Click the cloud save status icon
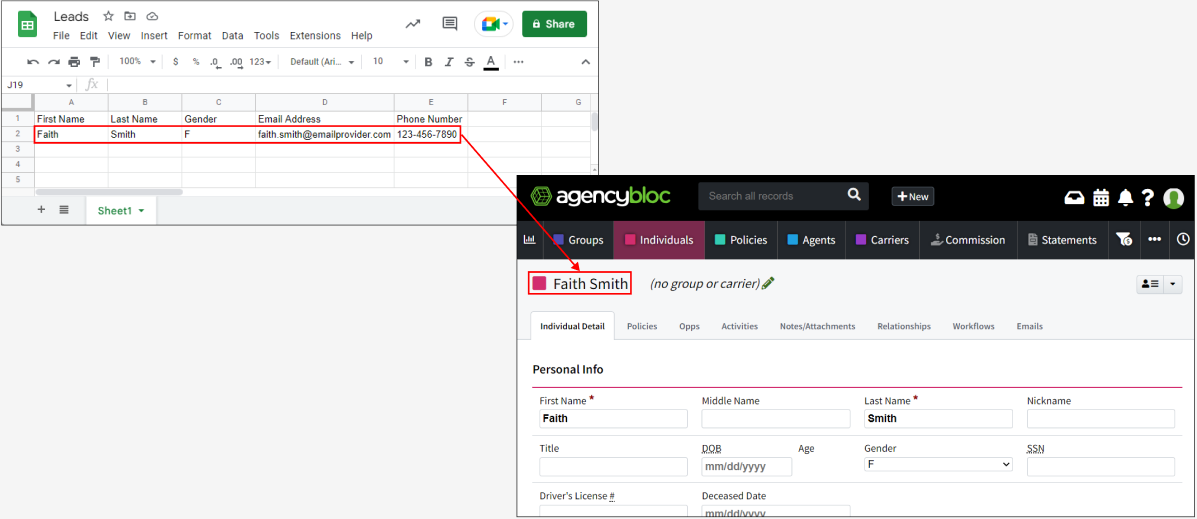 [152, 16]
